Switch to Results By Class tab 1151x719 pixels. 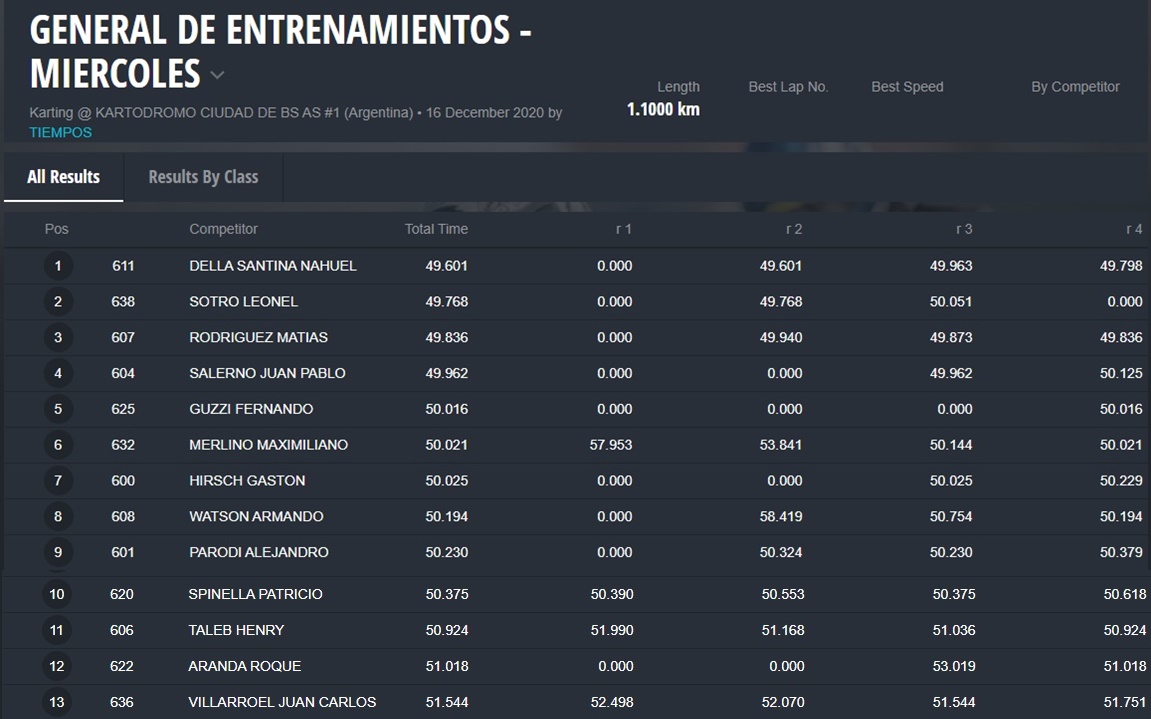203,177
